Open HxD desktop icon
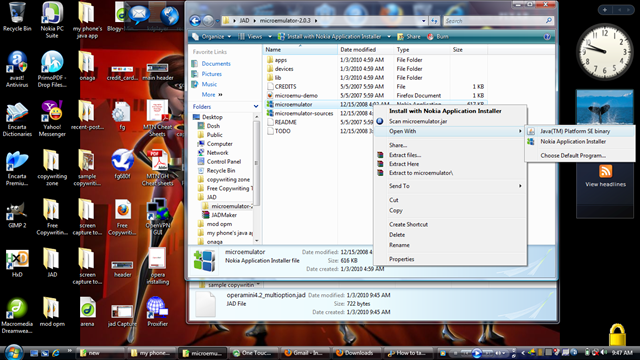The height and width of the screenshot is (360, 640). 17,263
